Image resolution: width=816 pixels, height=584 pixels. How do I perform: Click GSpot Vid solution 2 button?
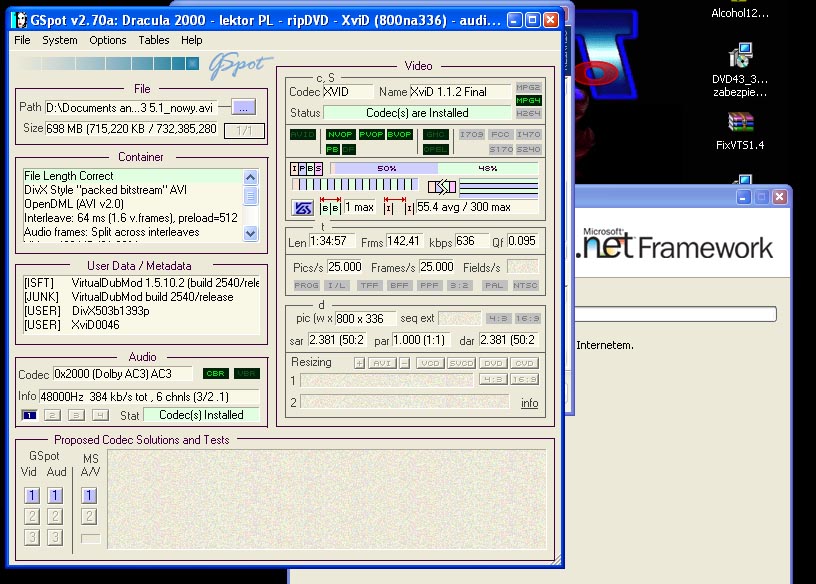[x=32, y=516]
